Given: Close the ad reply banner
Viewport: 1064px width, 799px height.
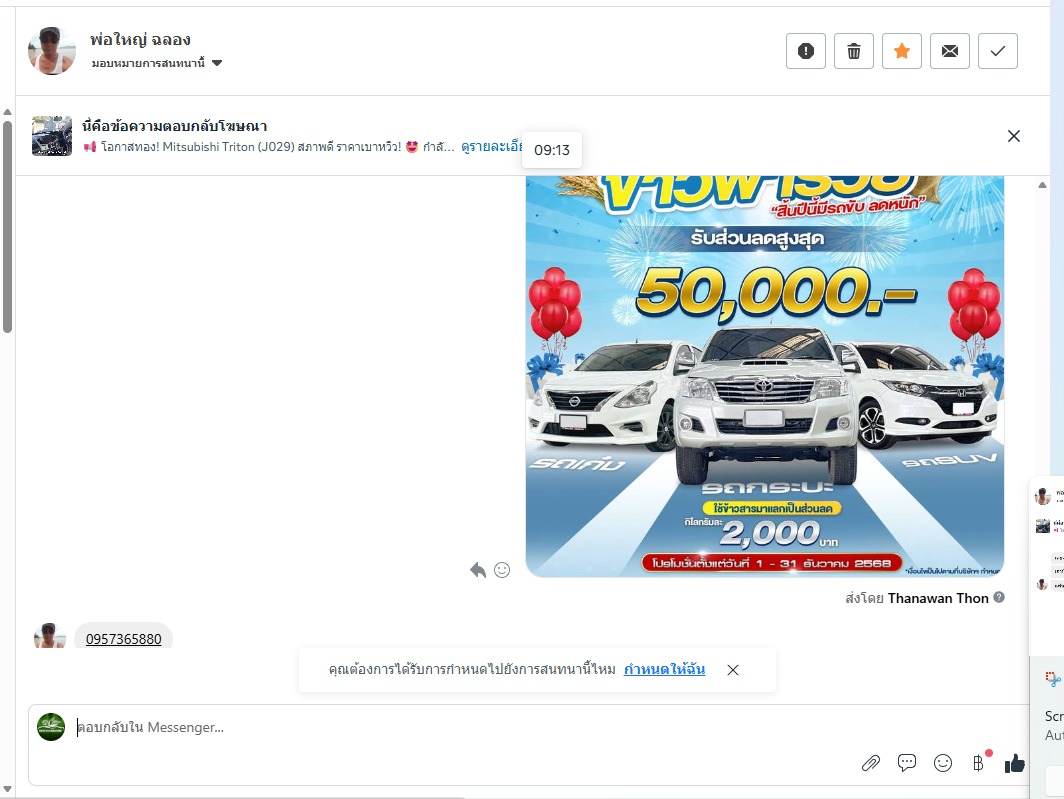Looking at the screenshot, I should click(x=1014, y=136).
